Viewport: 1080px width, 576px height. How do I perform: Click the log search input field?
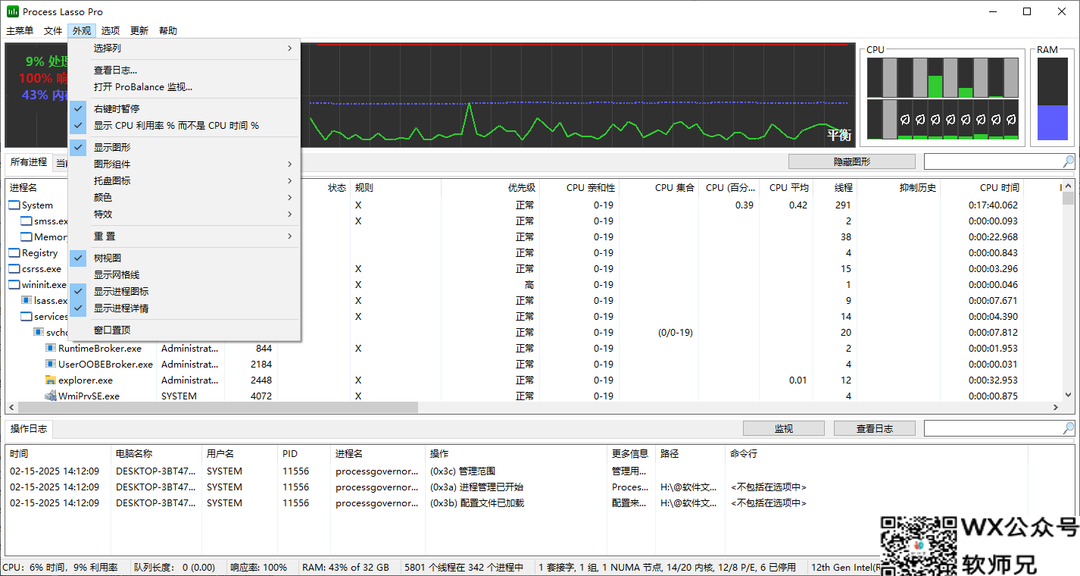pos(993,429)
